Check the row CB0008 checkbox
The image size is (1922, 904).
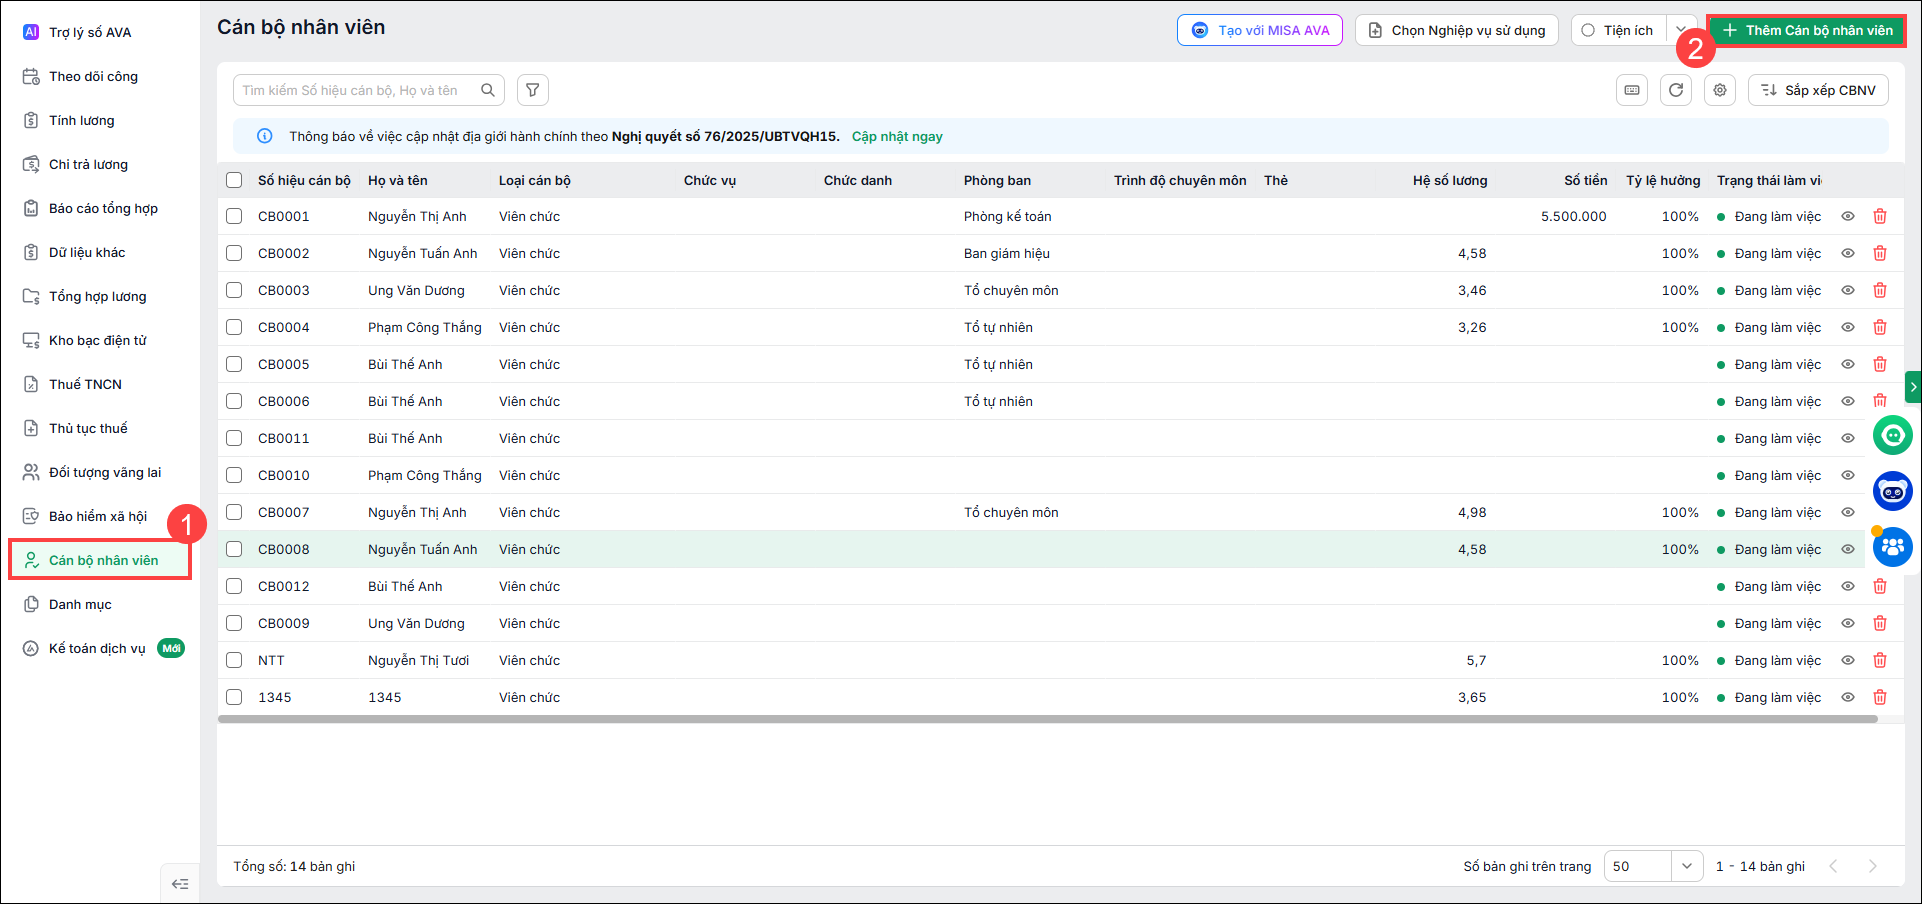234,549
